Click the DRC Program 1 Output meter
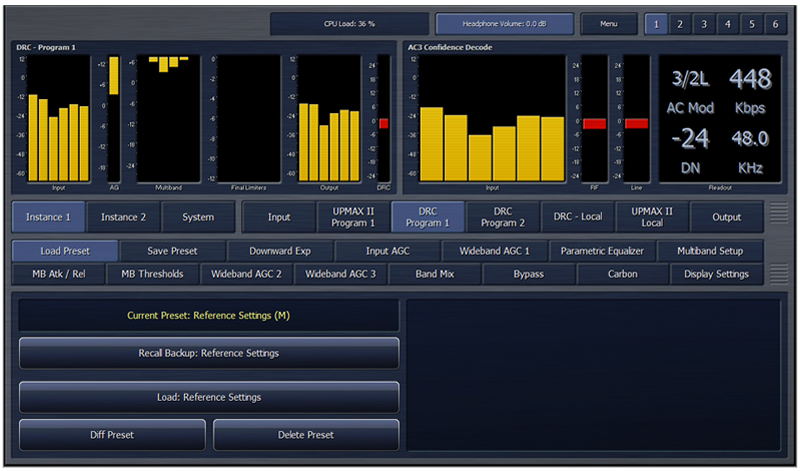Image resolution: width=800 pixels, height=471 pixels. coord(329,118)
